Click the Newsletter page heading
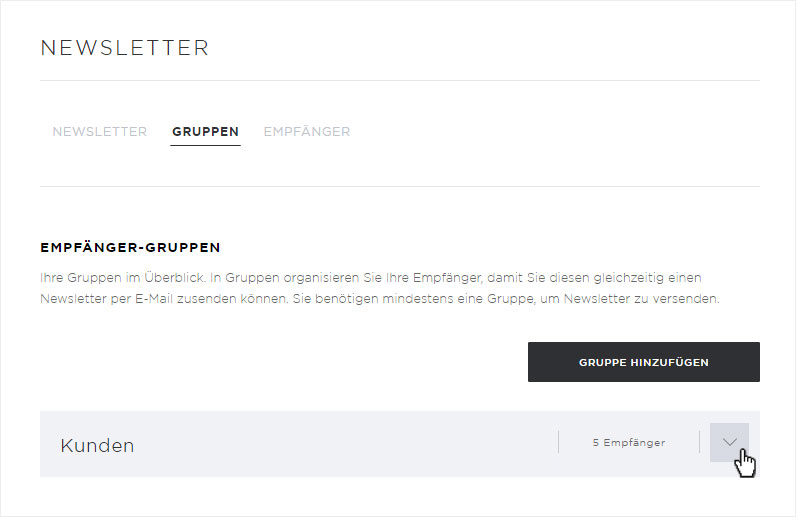 pyautogui.click(x=124, y=48)
